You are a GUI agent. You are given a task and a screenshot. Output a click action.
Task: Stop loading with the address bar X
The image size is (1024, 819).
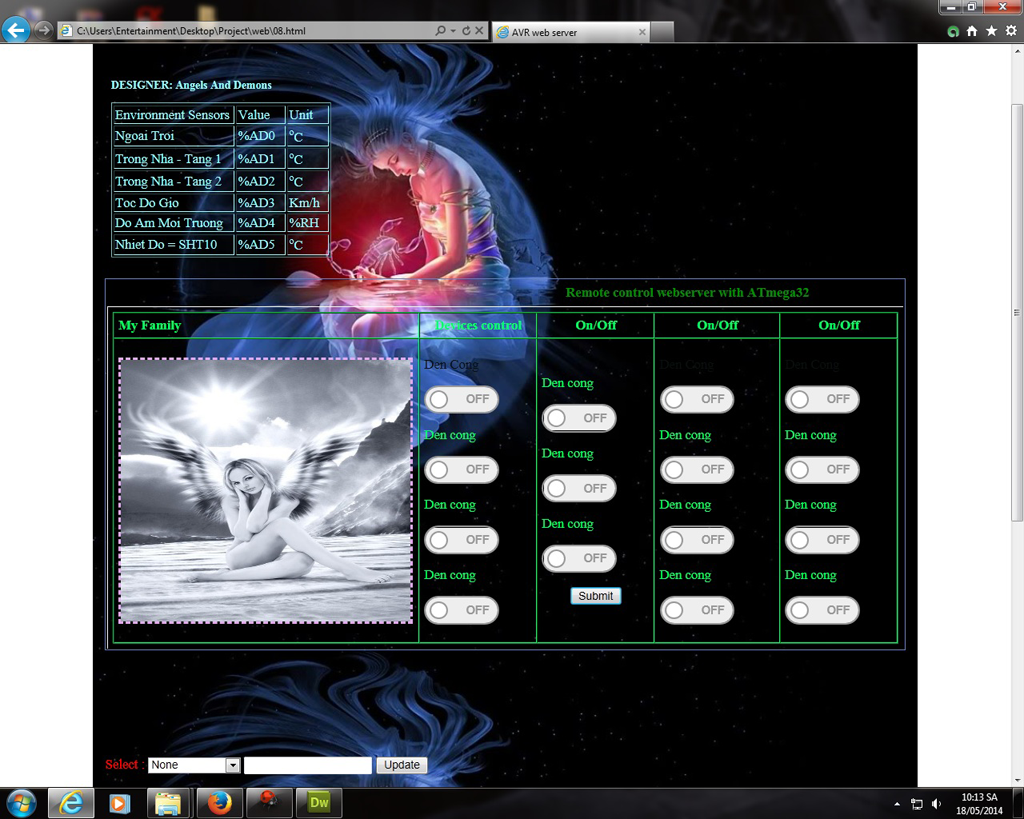coord(479,31)
